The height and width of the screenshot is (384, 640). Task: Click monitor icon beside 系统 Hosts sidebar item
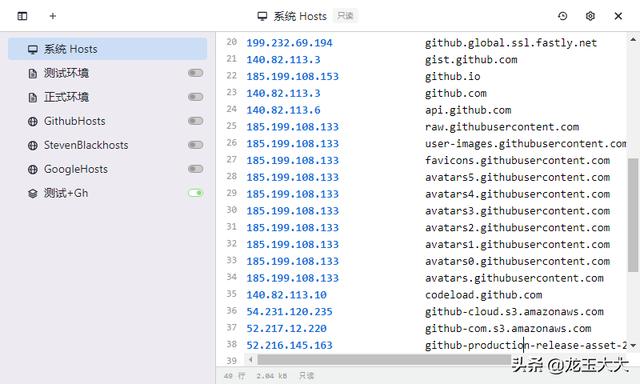tap(33, 49)
